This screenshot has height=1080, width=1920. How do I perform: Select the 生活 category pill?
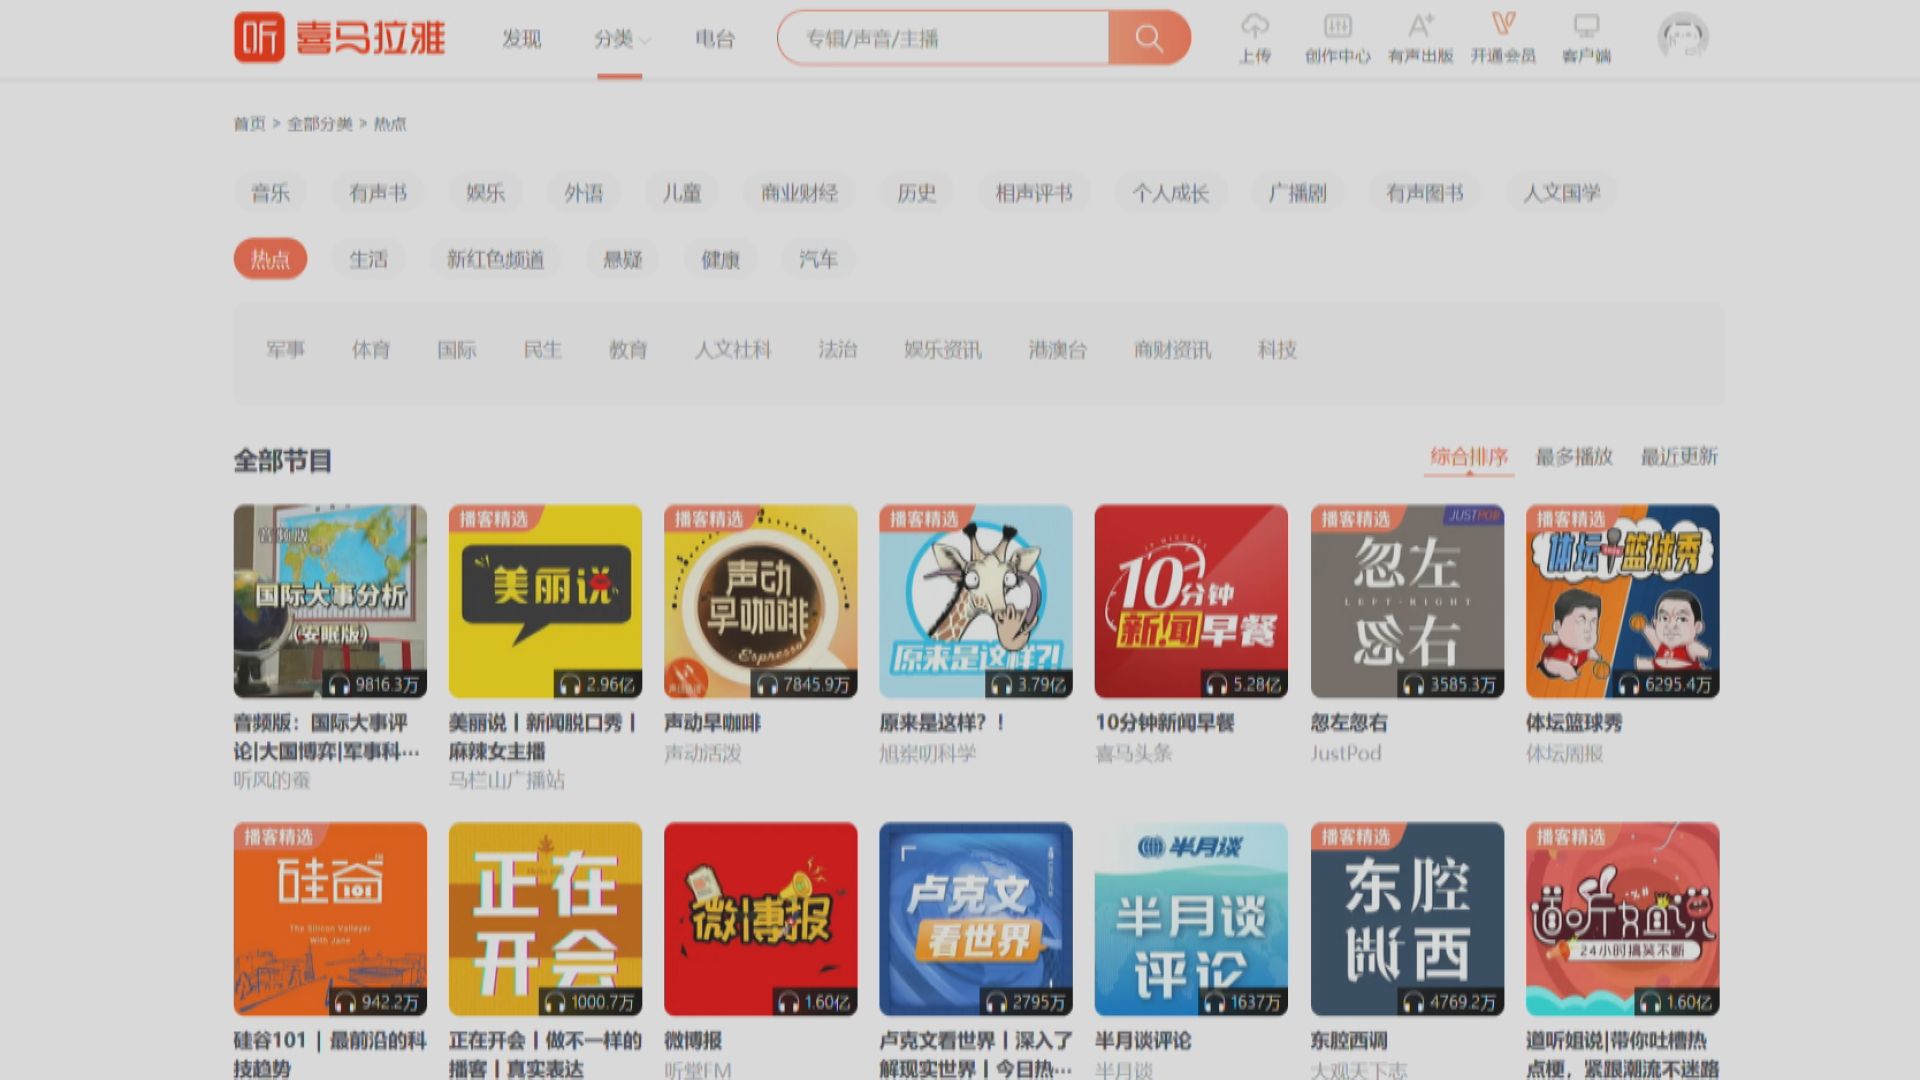368,259
